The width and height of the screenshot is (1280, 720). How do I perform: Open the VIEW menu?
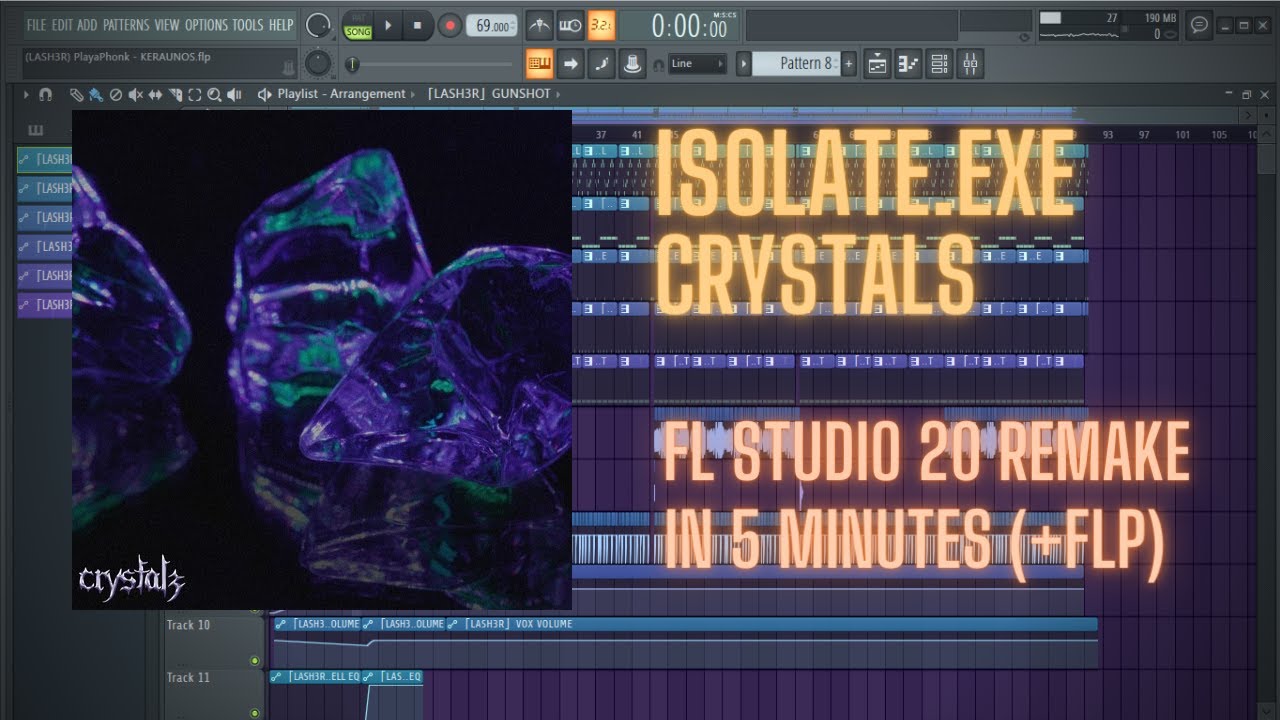pyautogui.click(x=167, y=25)
